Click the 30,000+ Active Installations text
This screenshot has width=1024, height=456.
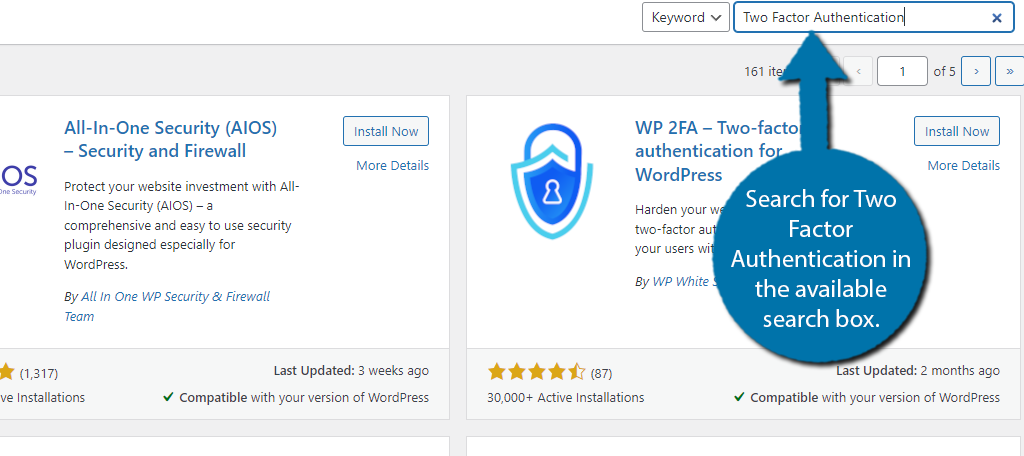coord(566,397)
